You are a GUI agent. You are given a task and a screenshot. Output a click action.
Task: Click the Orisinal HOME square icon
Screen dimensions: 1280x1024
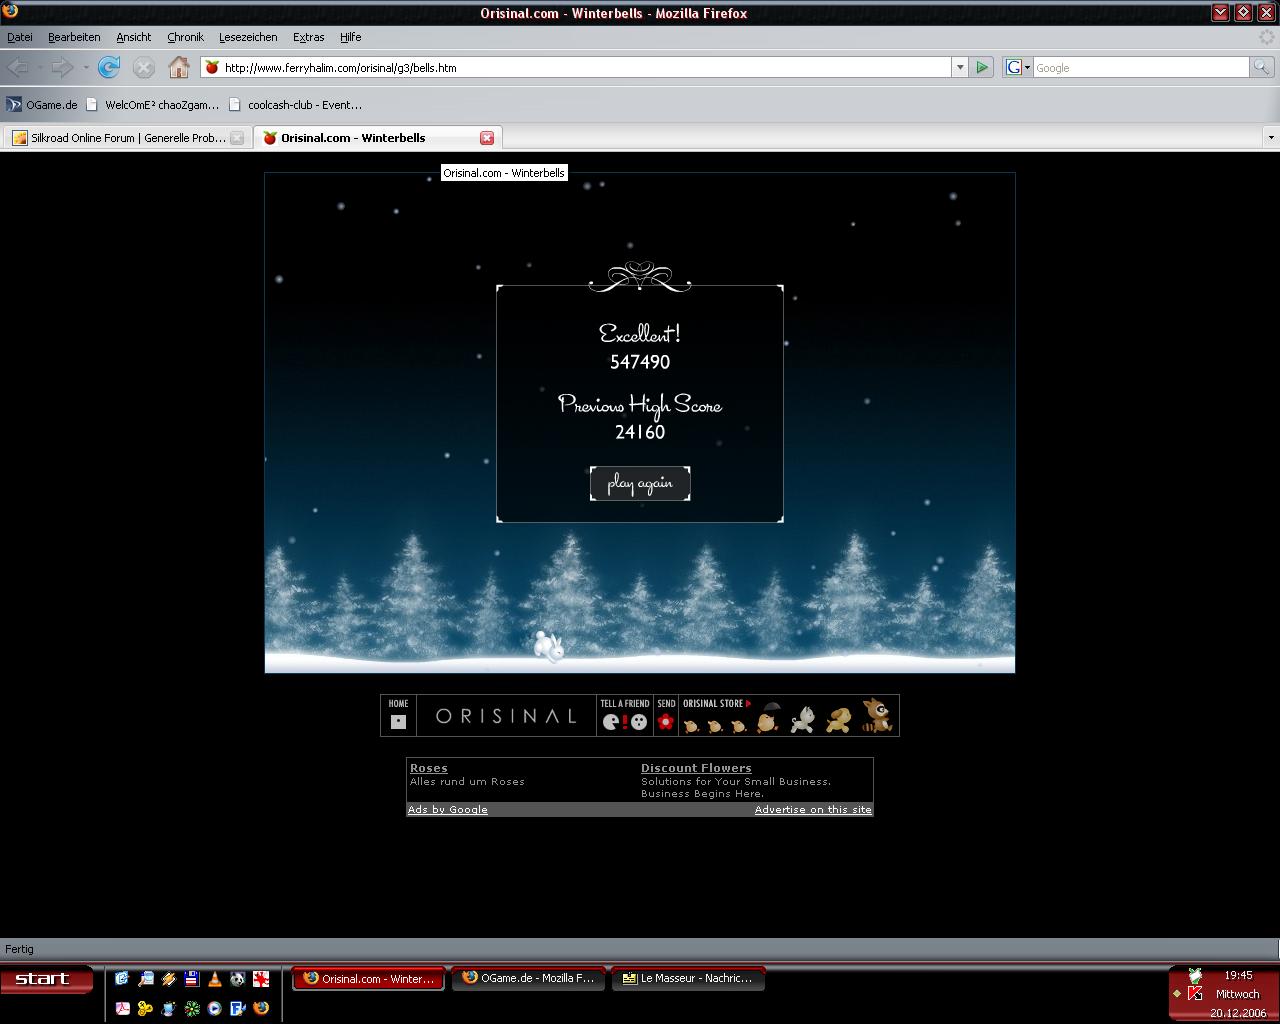tap(398, 721)
